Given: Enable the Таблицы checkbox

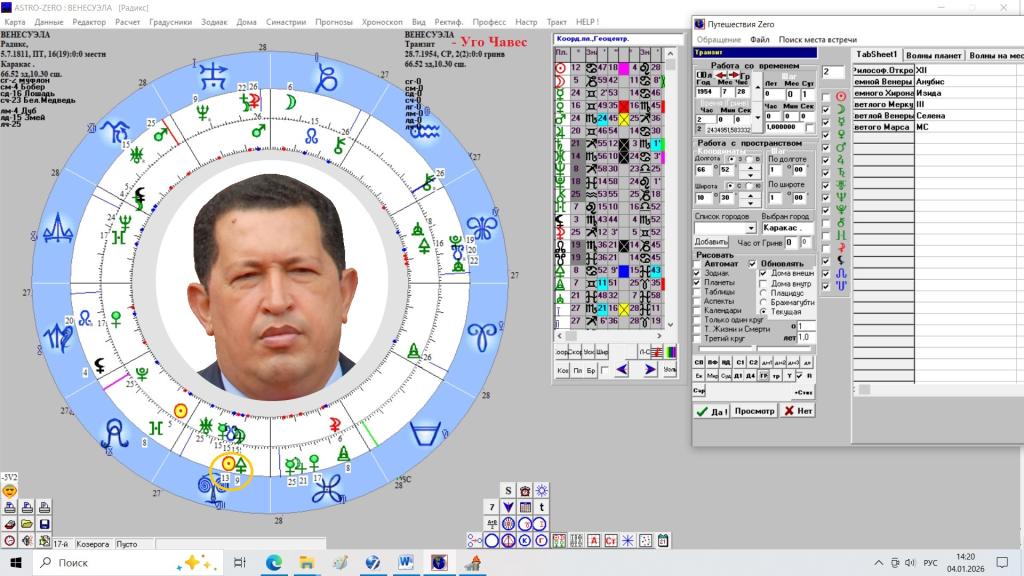Looking at the screenshot, I should 698,292.
